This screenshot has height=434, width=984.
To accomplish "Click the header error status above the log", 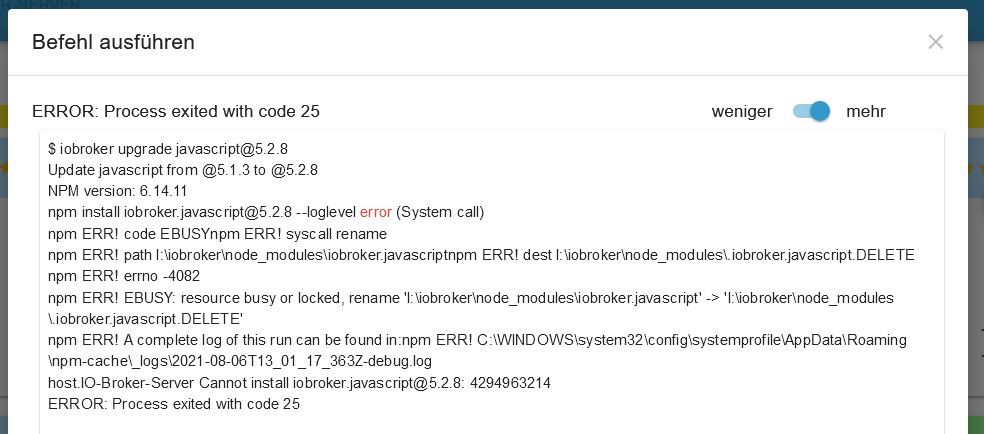I will 176,111.
